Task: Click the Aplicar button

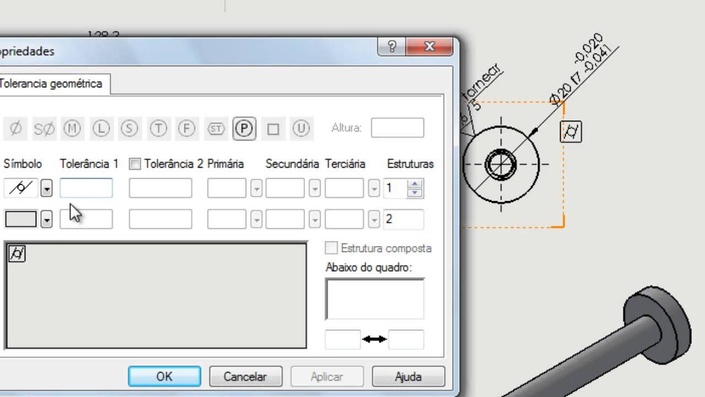Action: tap(327, 376)
